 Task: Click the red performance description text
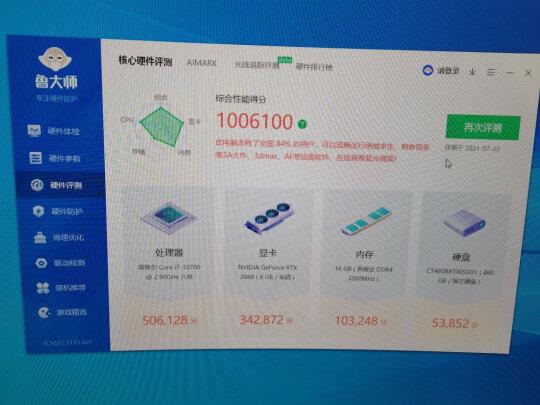(322, 150)
